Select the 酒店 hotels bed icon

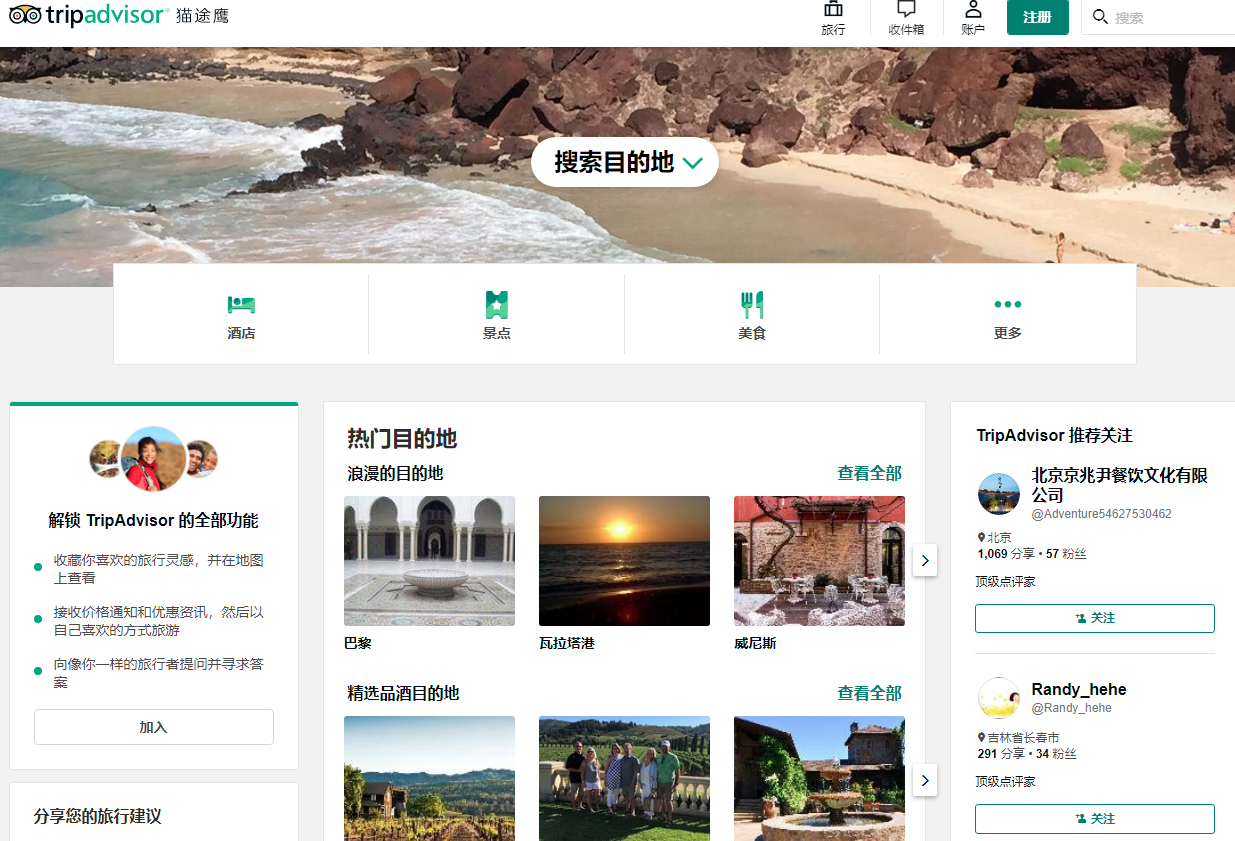click(241, 304)
